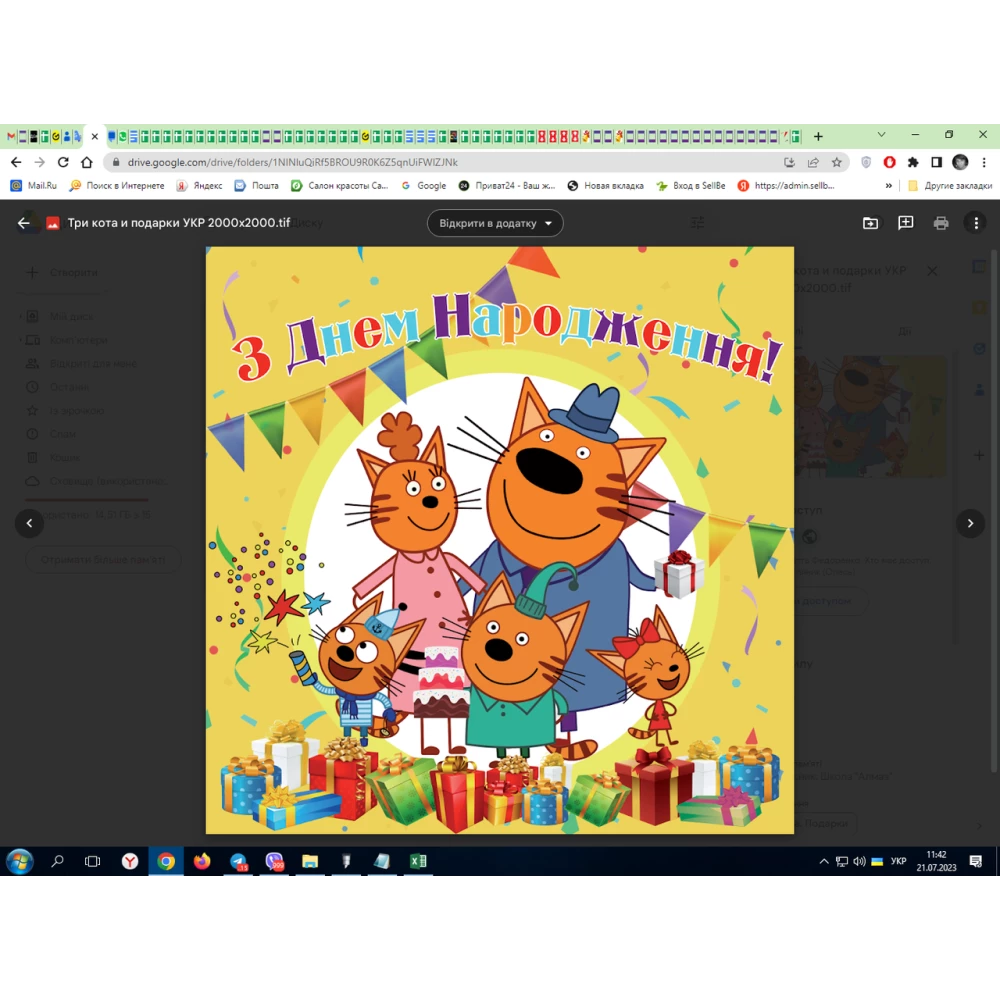Click the volume icon in the tray
The image size is (1000, 1000).
(x=859, y=862)
